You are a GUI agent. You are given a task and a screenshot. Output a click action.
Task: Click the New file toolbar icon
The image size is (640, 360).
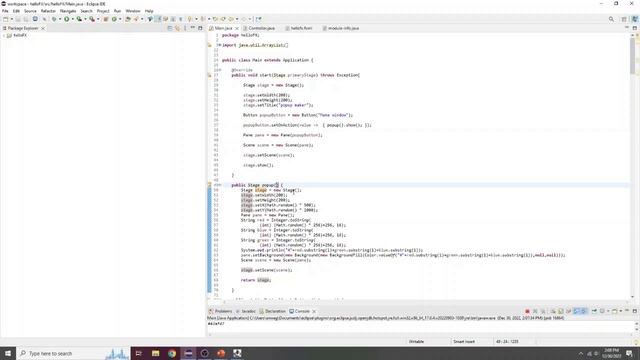tap(5, 19)
